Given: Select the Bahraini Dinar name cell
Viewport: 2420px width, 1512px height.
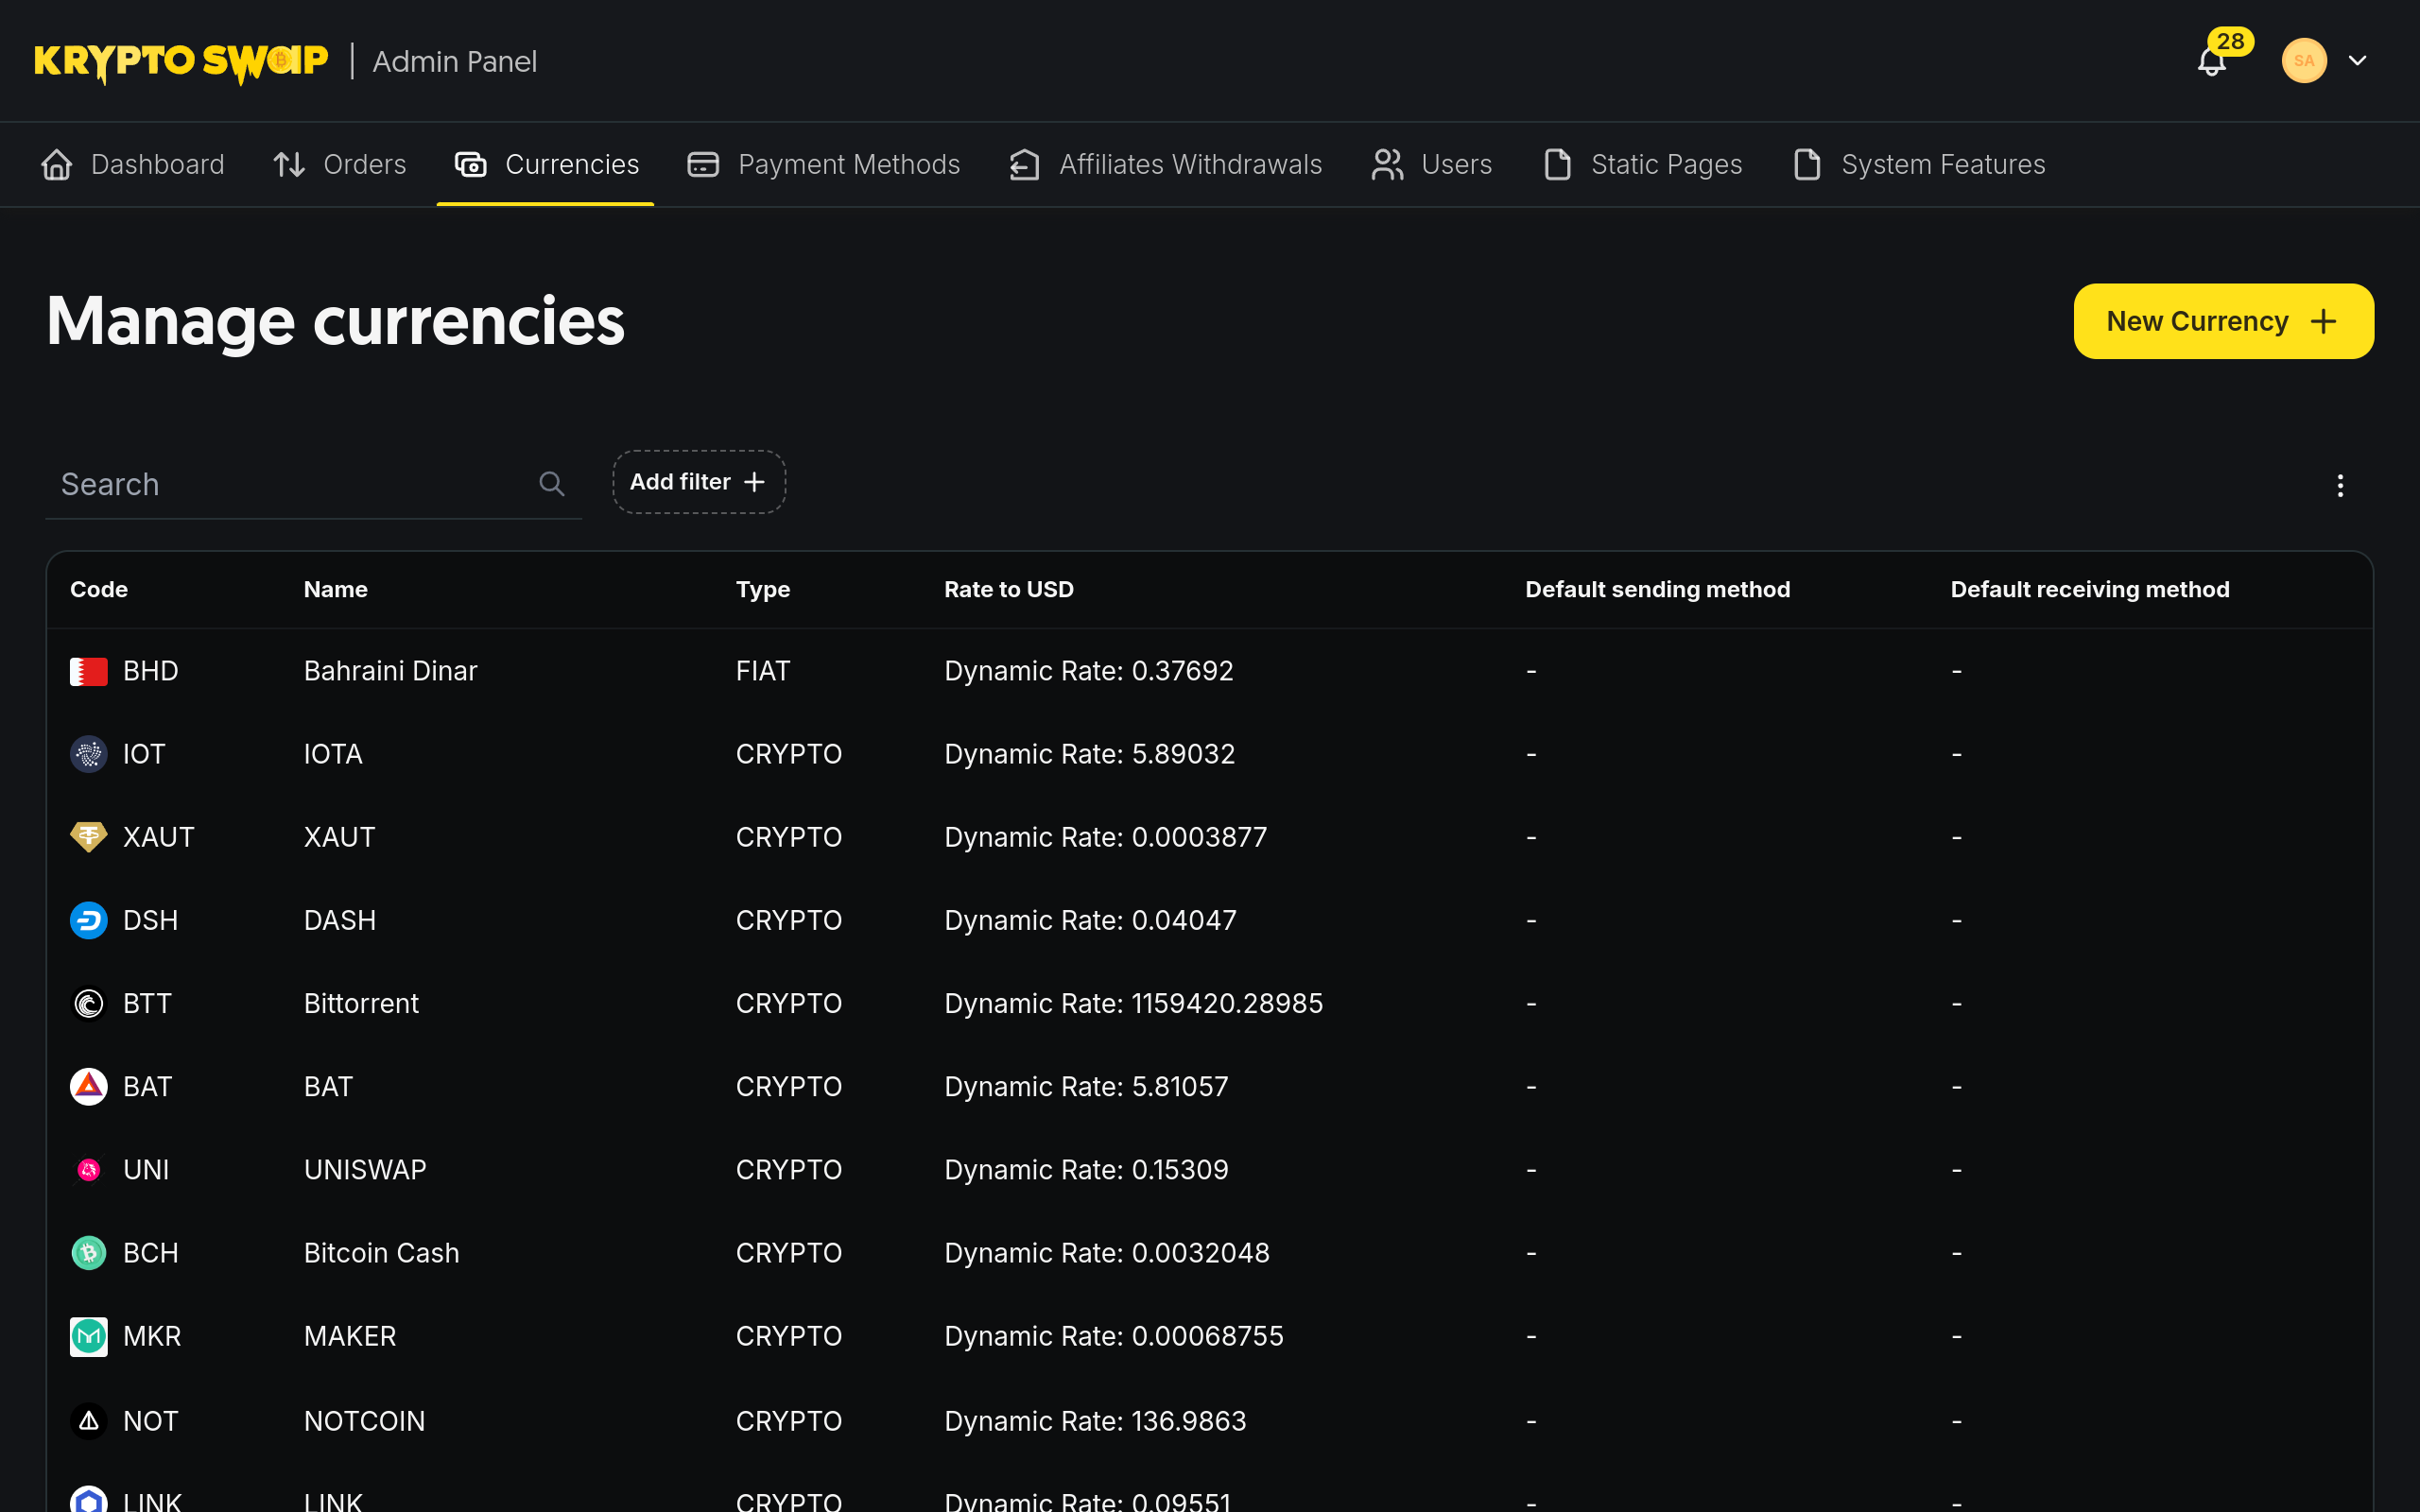Looking at the screenshot, I should tap(391, 671).
